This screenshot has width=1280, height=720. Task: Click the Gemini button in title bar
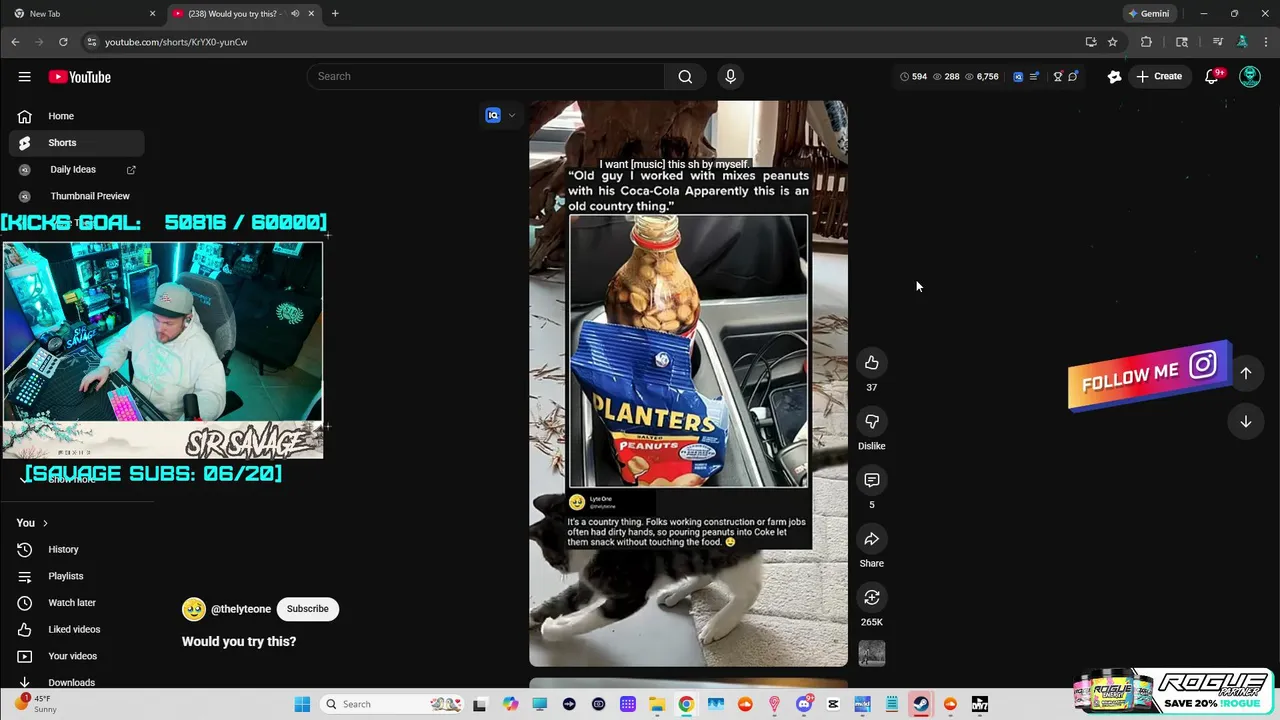pos(1149,14)
